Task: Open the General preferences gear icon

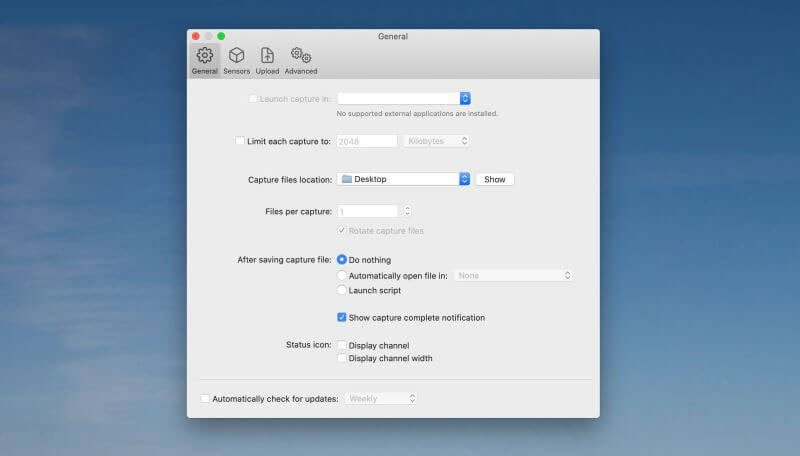Action: tap(205, 55)
